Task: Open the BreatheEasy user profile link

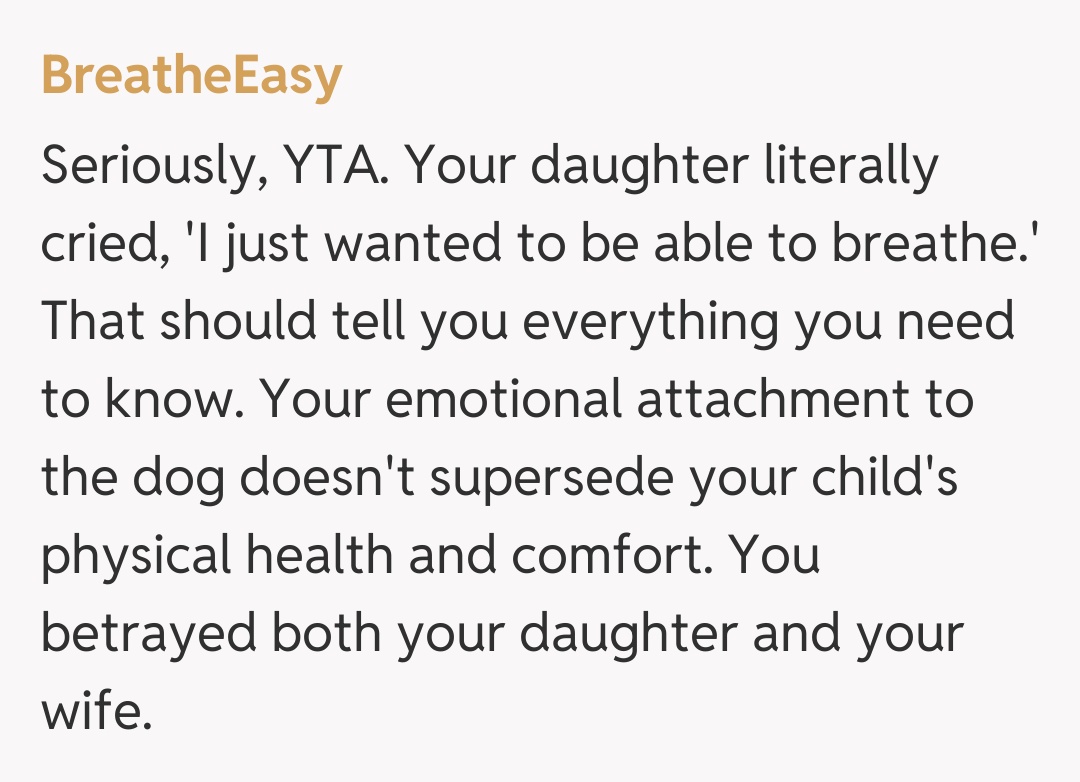Action: point(191,76)
